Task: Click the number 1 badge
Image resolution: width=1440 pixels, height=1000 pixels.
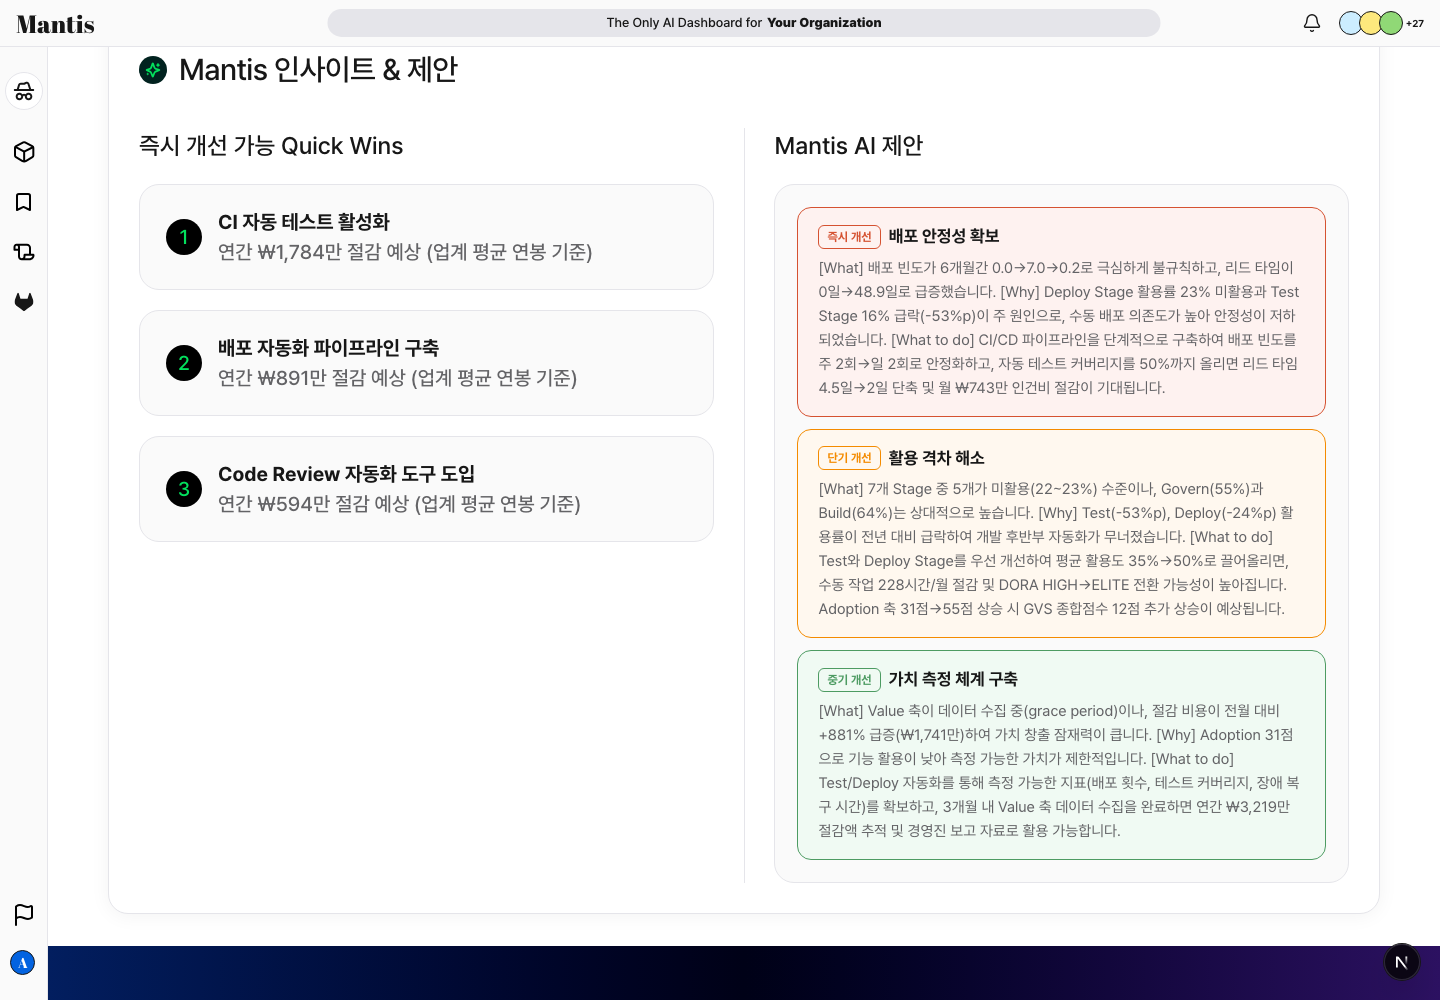Action: pyautogui.click(x=184, y=237)
